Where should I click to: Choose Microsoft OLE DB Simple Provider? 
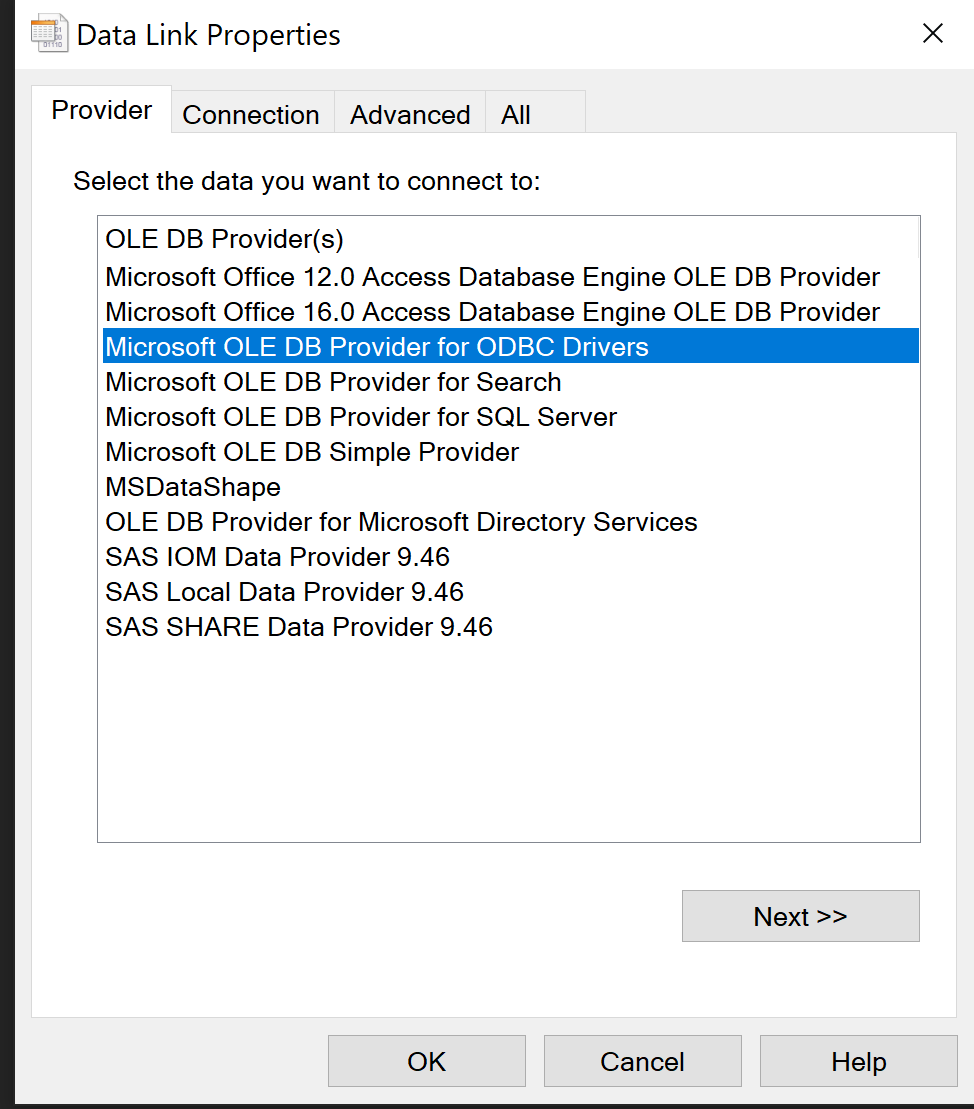(312, 452)
